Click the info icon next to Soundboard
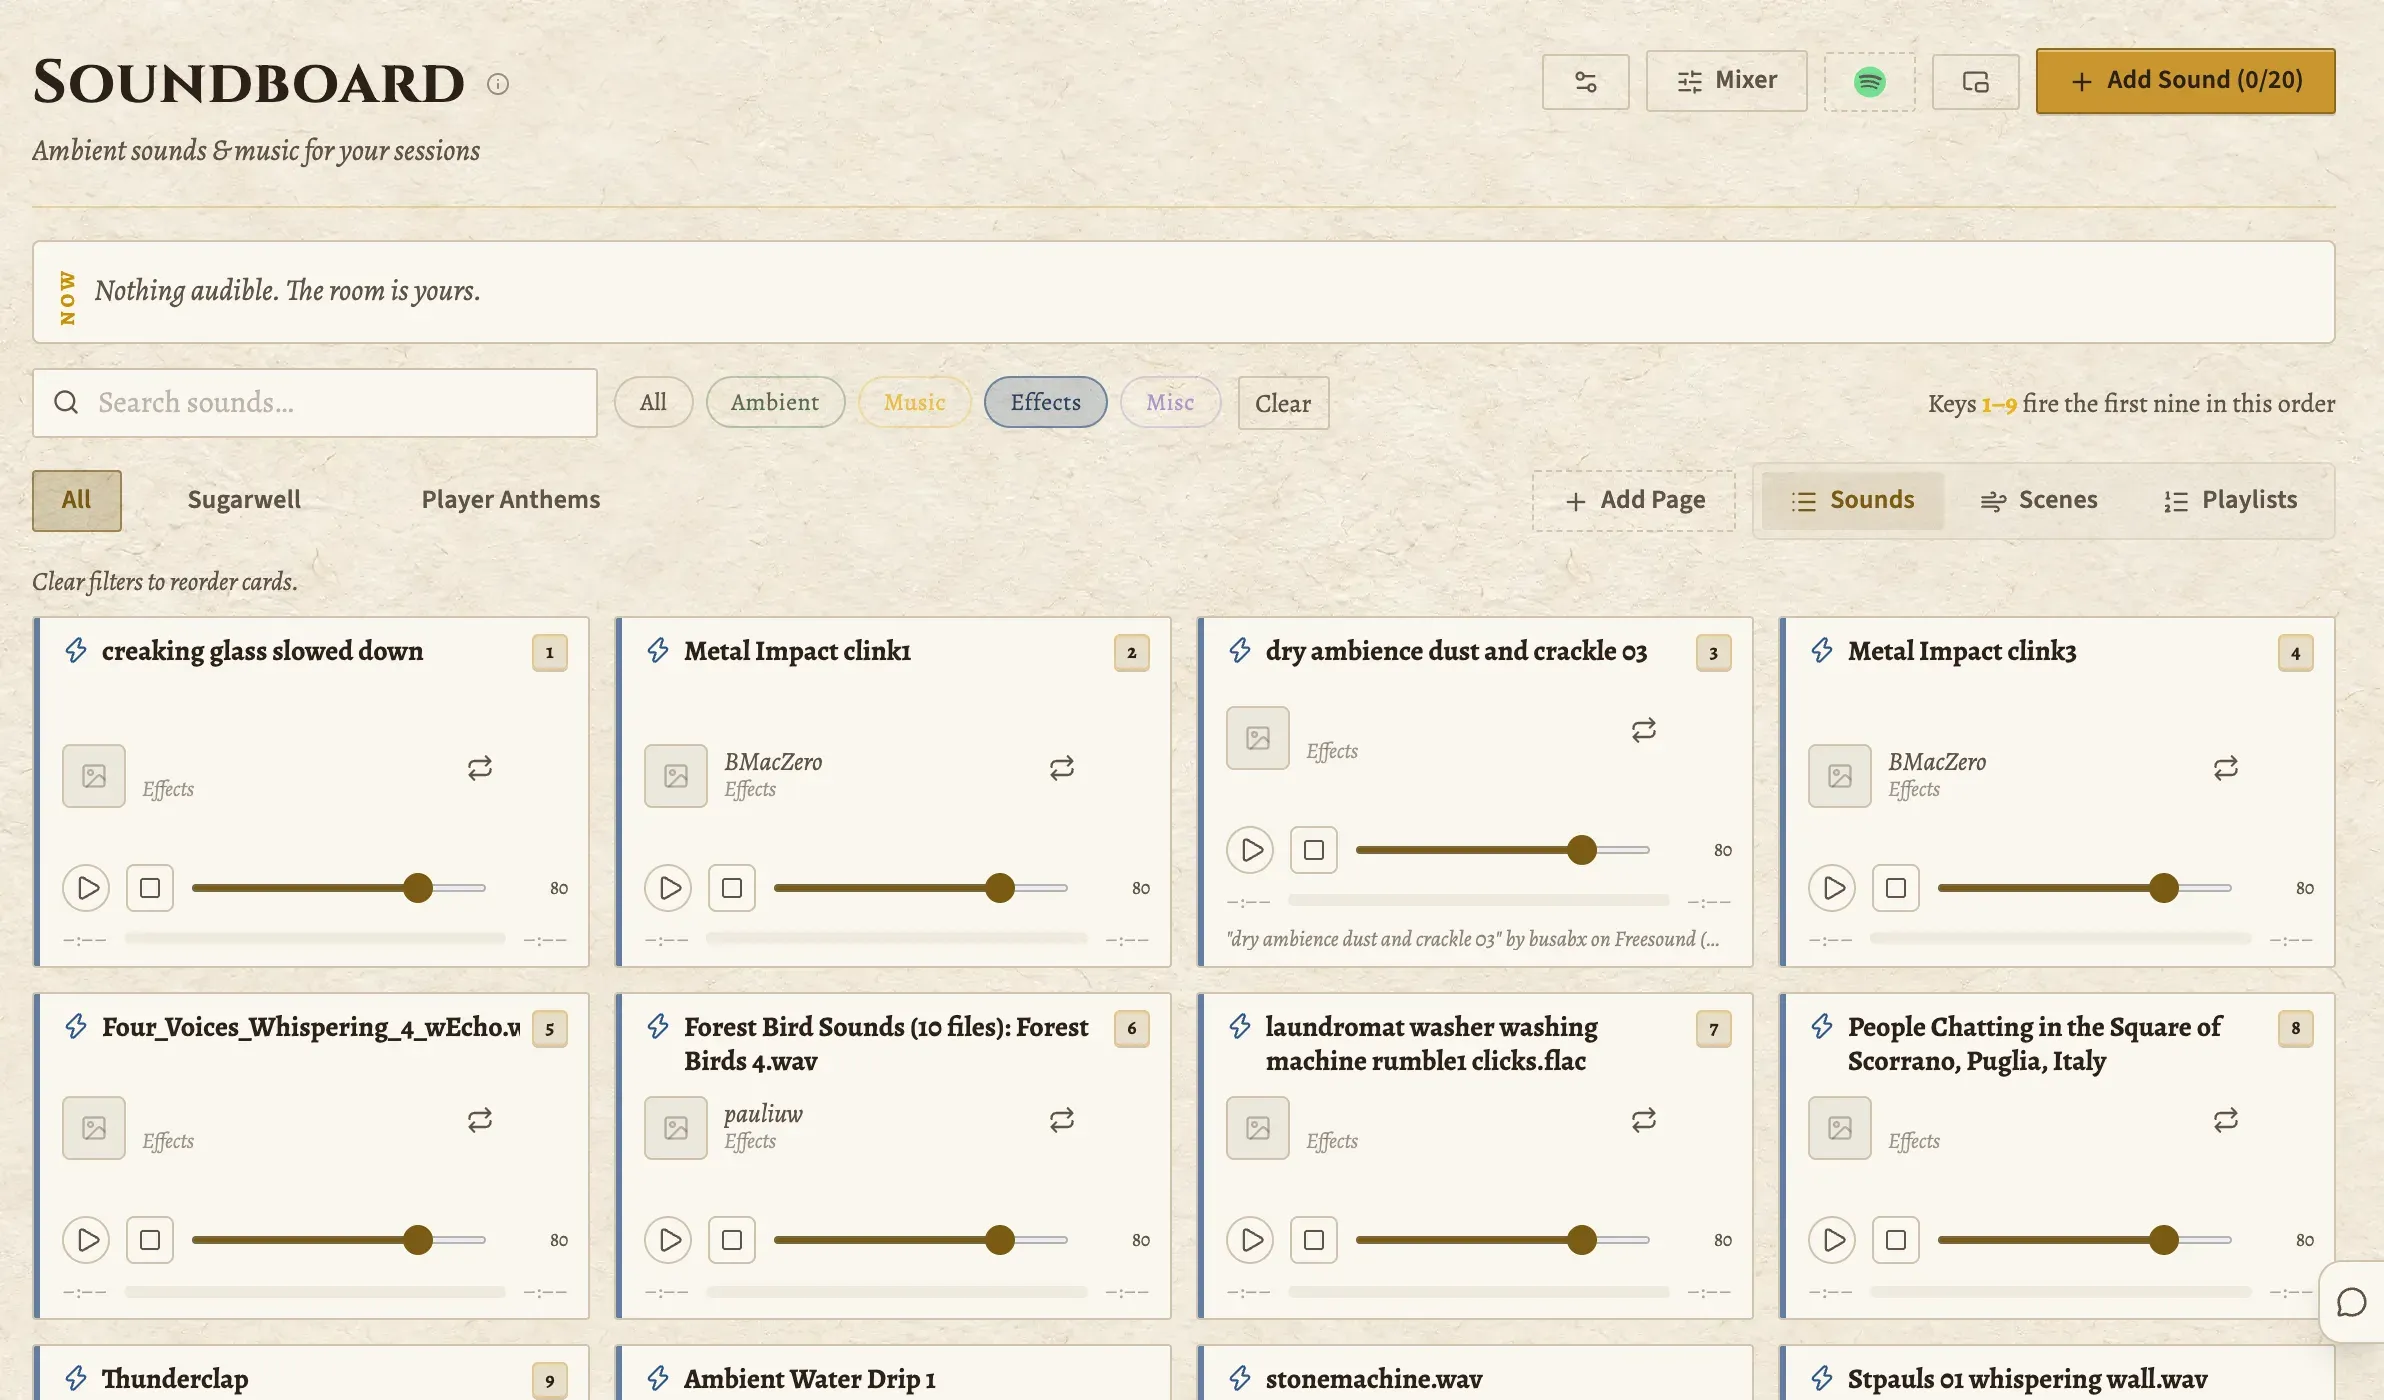2384x1400 pixels. click(497, 84)
